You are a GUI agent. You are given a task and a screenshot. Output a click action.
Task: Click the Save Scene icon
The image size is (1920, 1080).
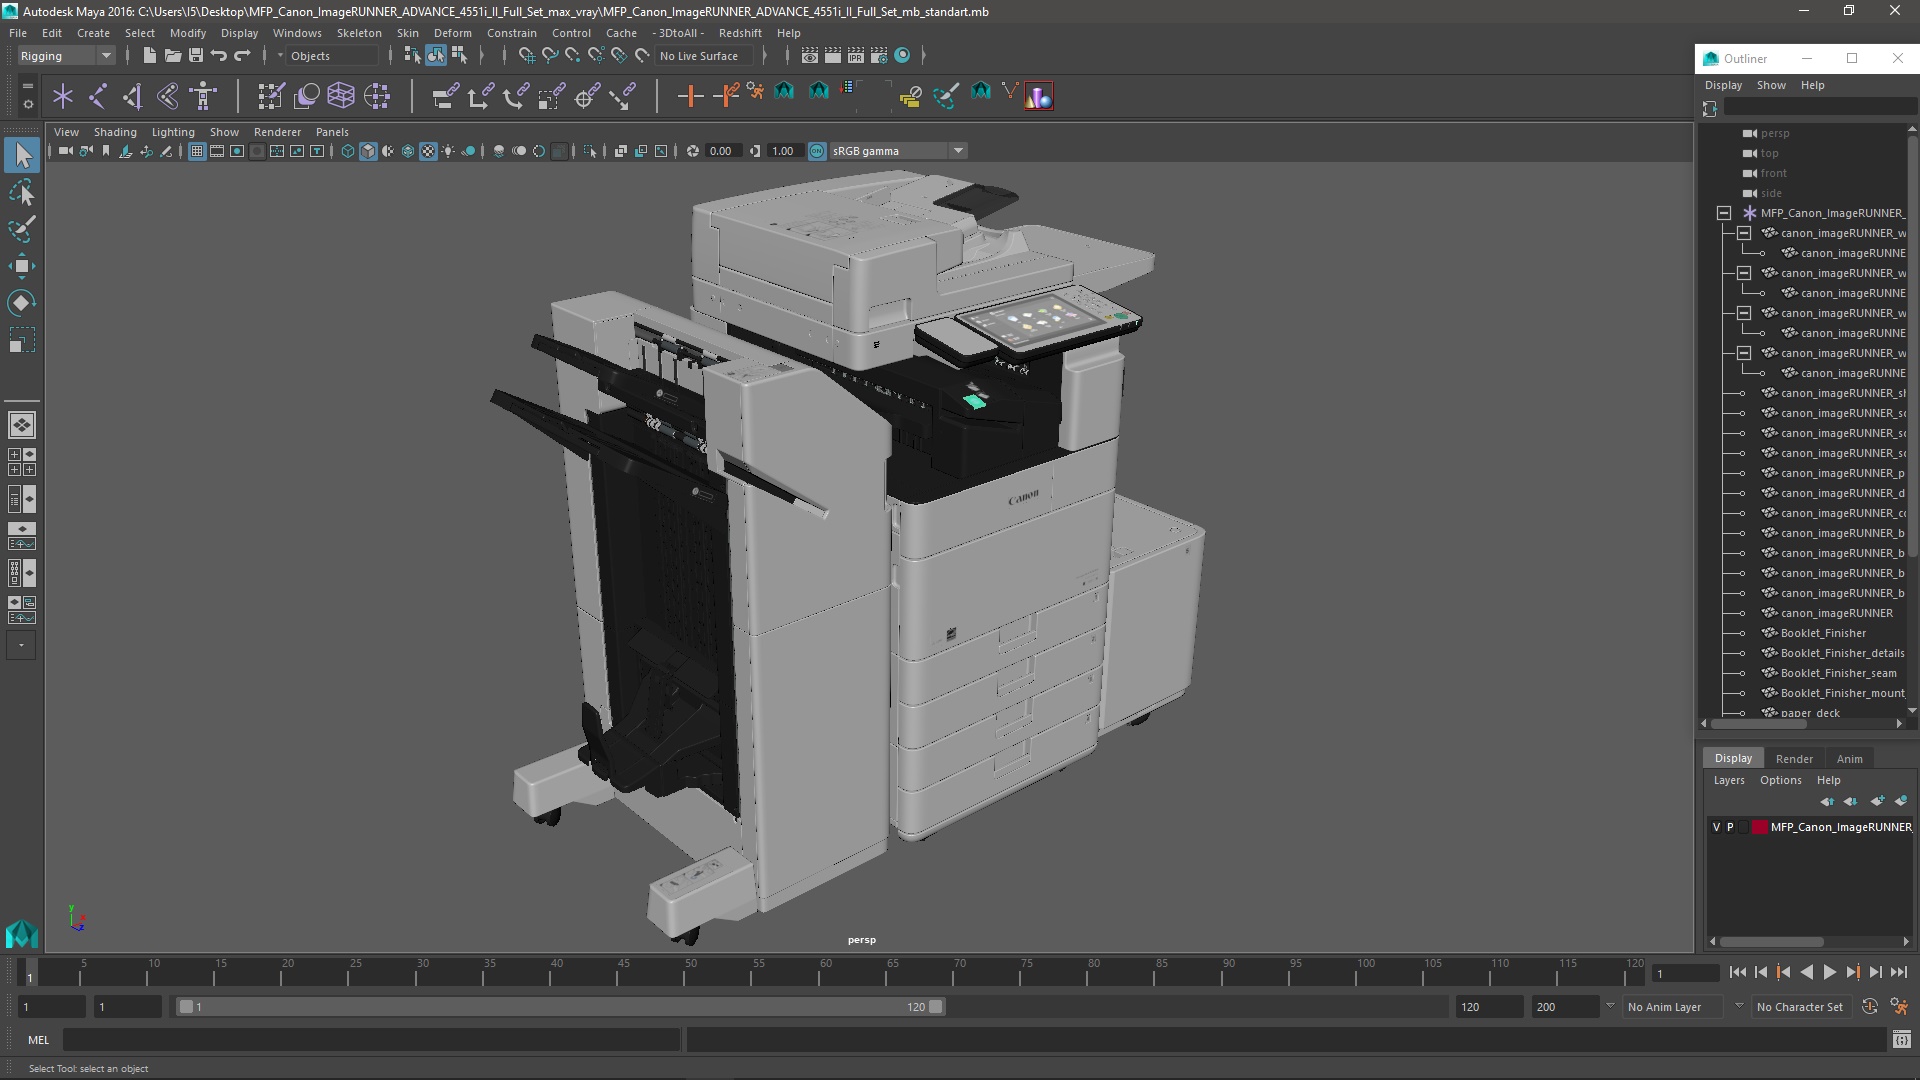[196, 56]
